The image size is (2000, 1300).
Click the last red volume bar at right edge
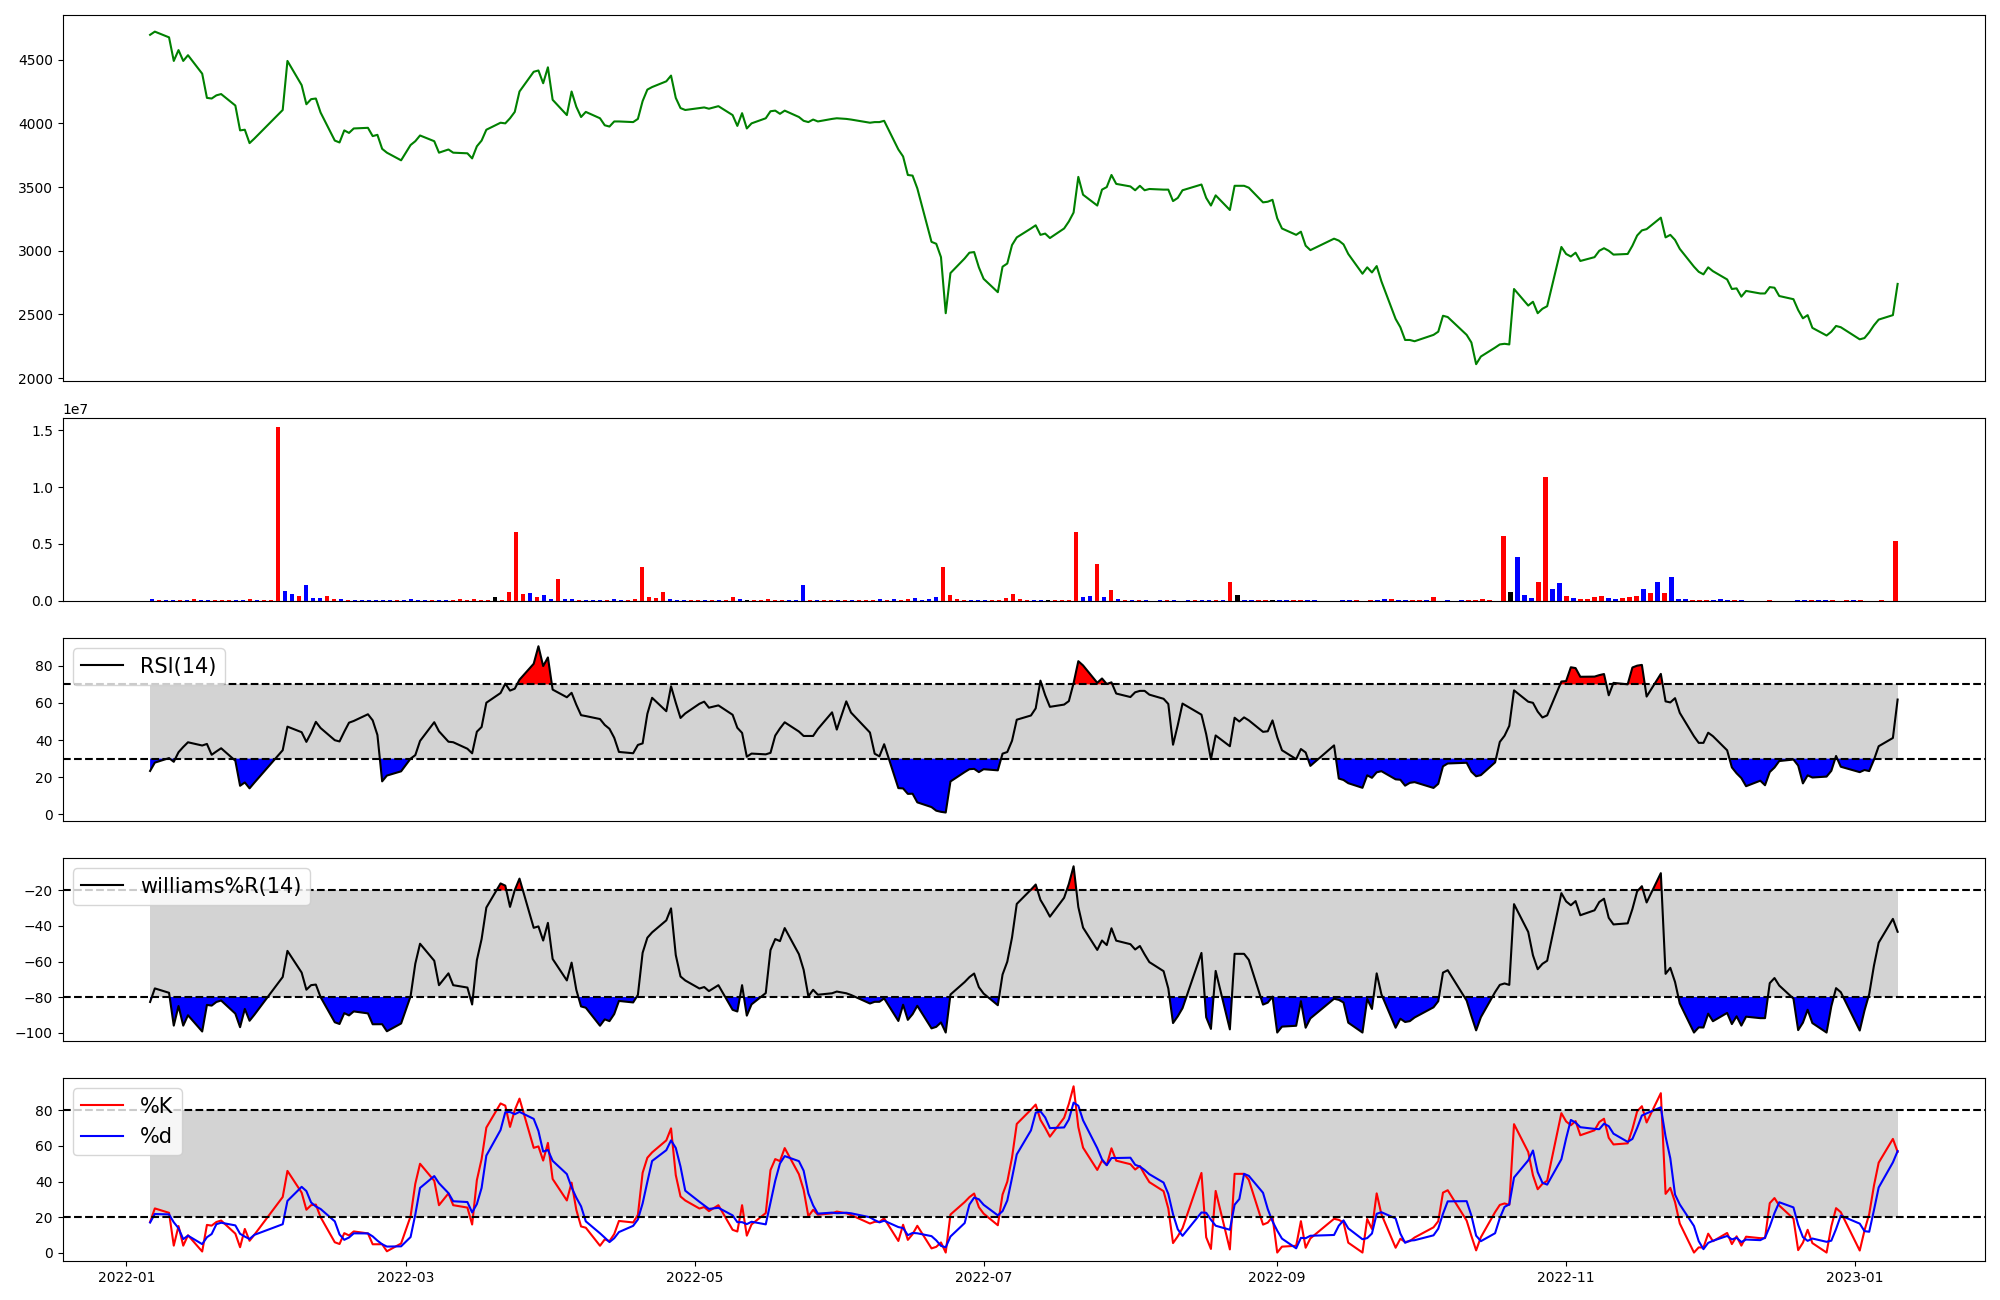pos(1895,571)
